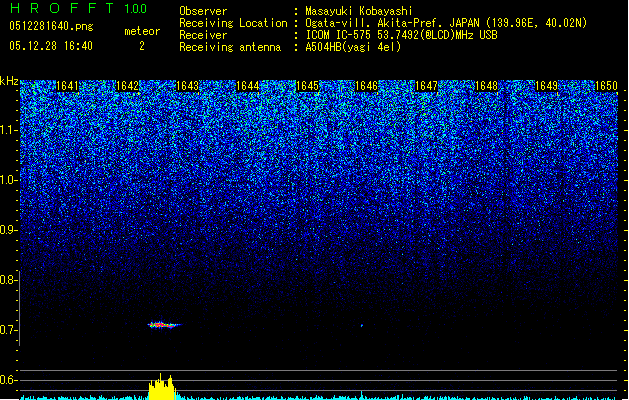Click the 1.0 kHz axis label
629x400 pixels.
[x=8, y=180]
